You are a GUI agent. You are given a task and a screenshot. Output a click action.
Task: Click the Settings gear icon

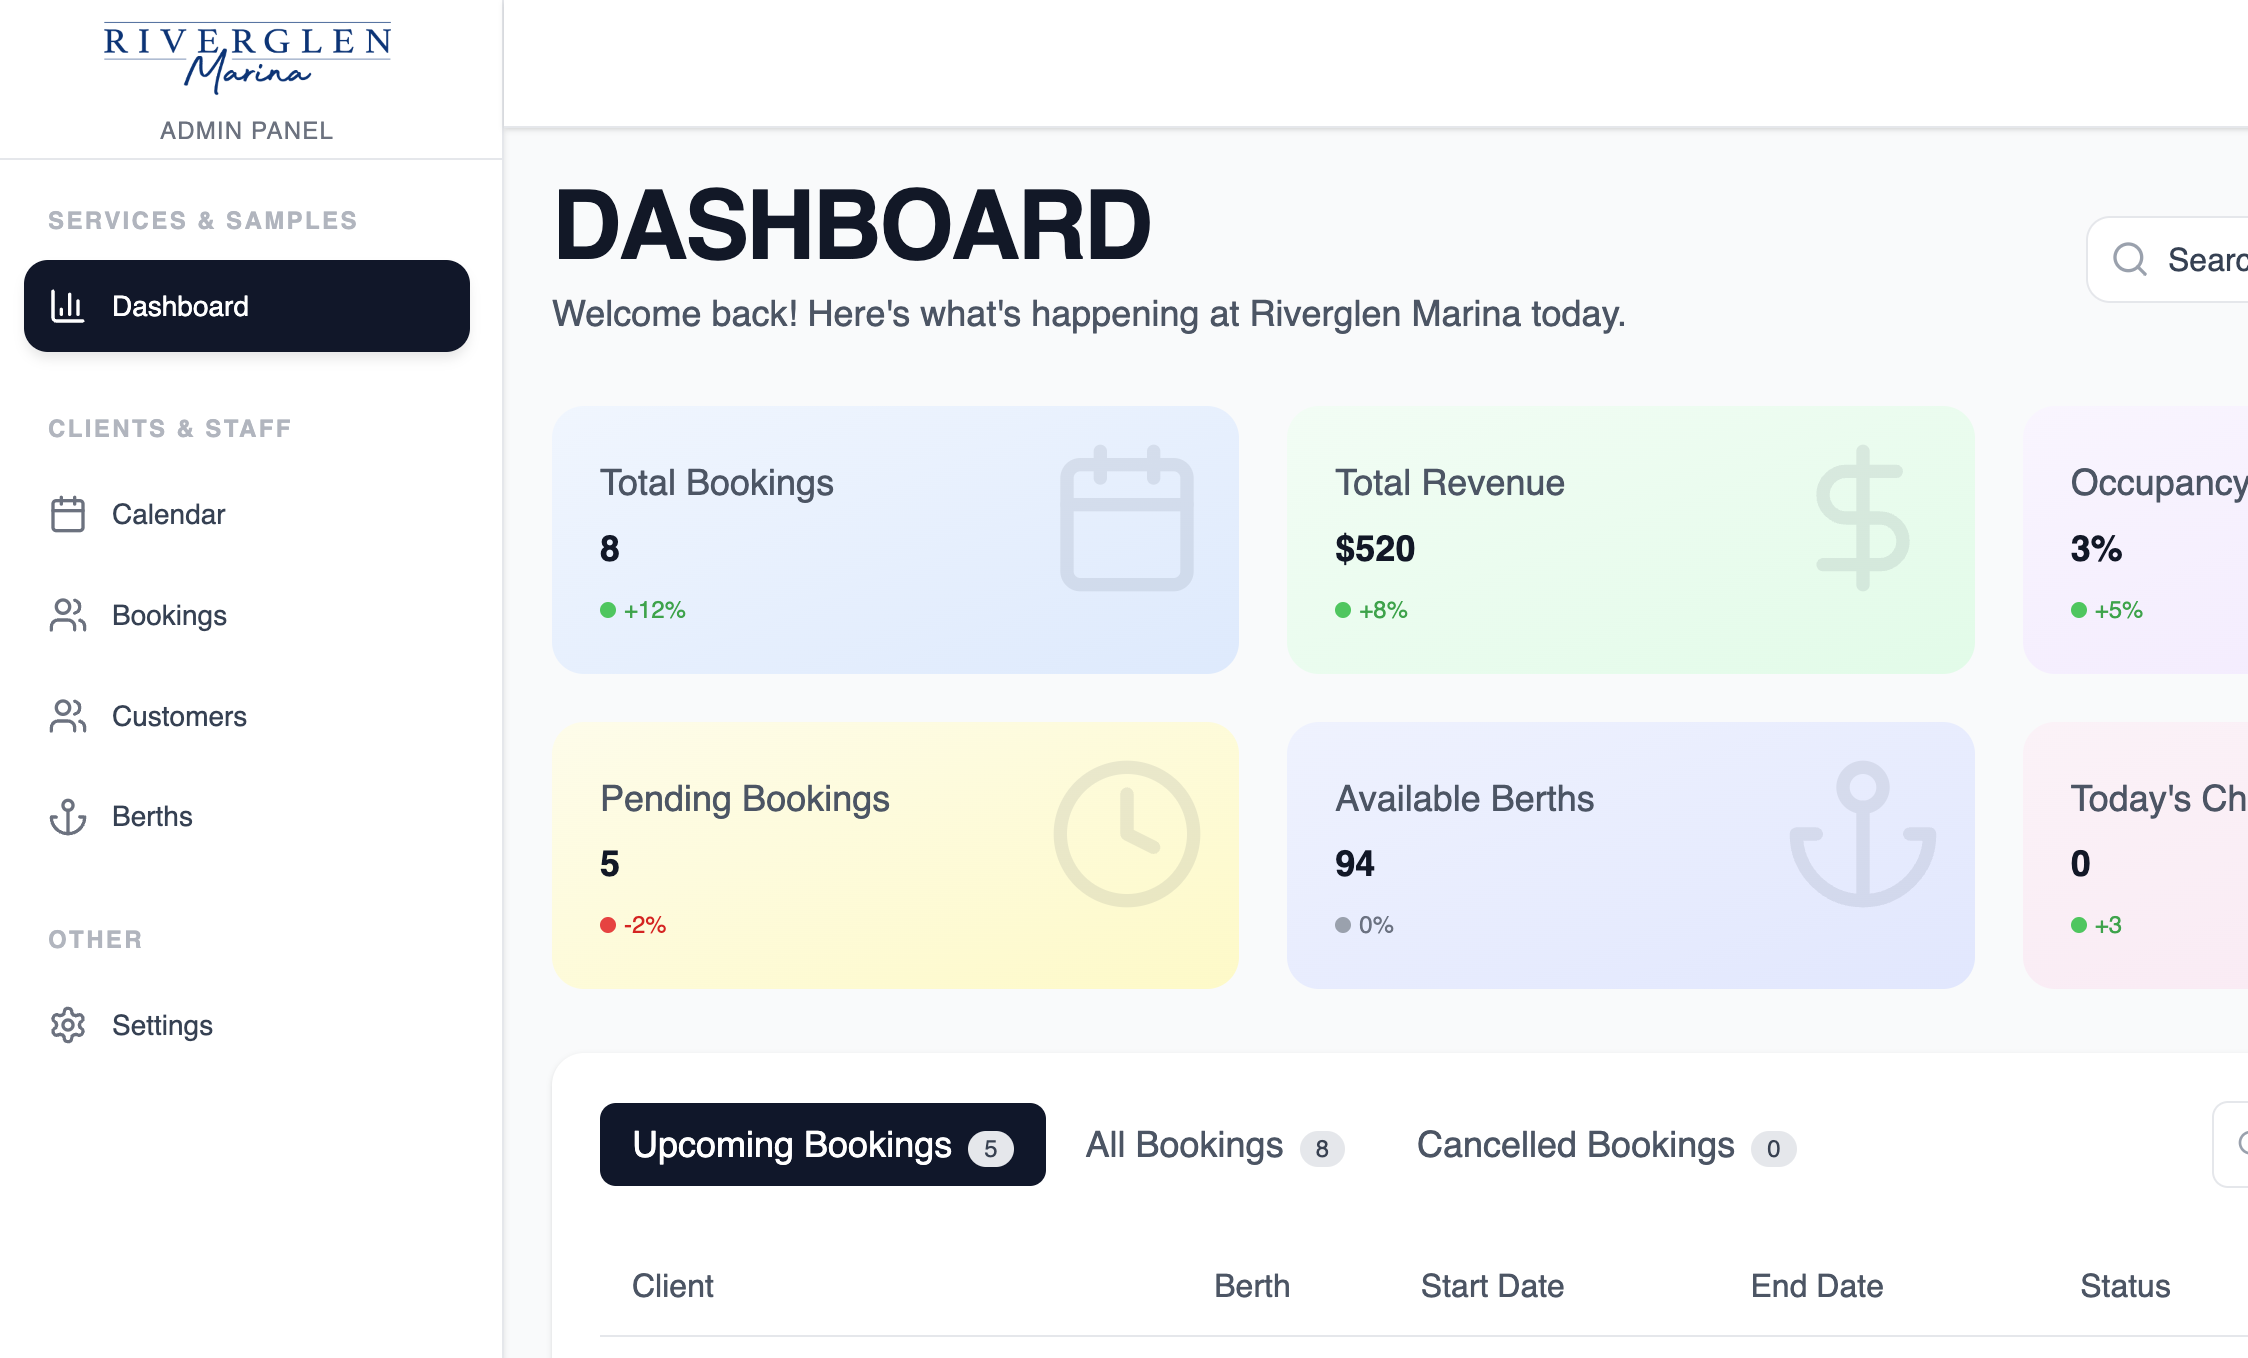tap(67, 1025)
